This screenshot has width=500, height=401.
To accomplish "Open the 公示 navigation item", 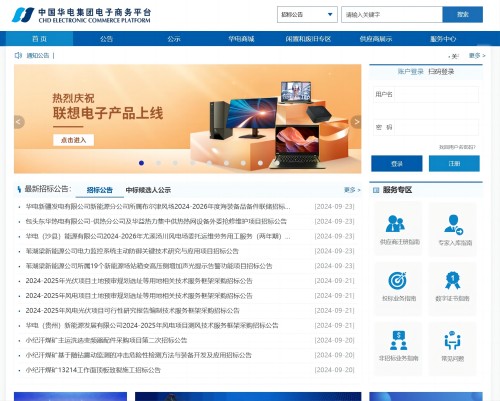I will (174, 39).
